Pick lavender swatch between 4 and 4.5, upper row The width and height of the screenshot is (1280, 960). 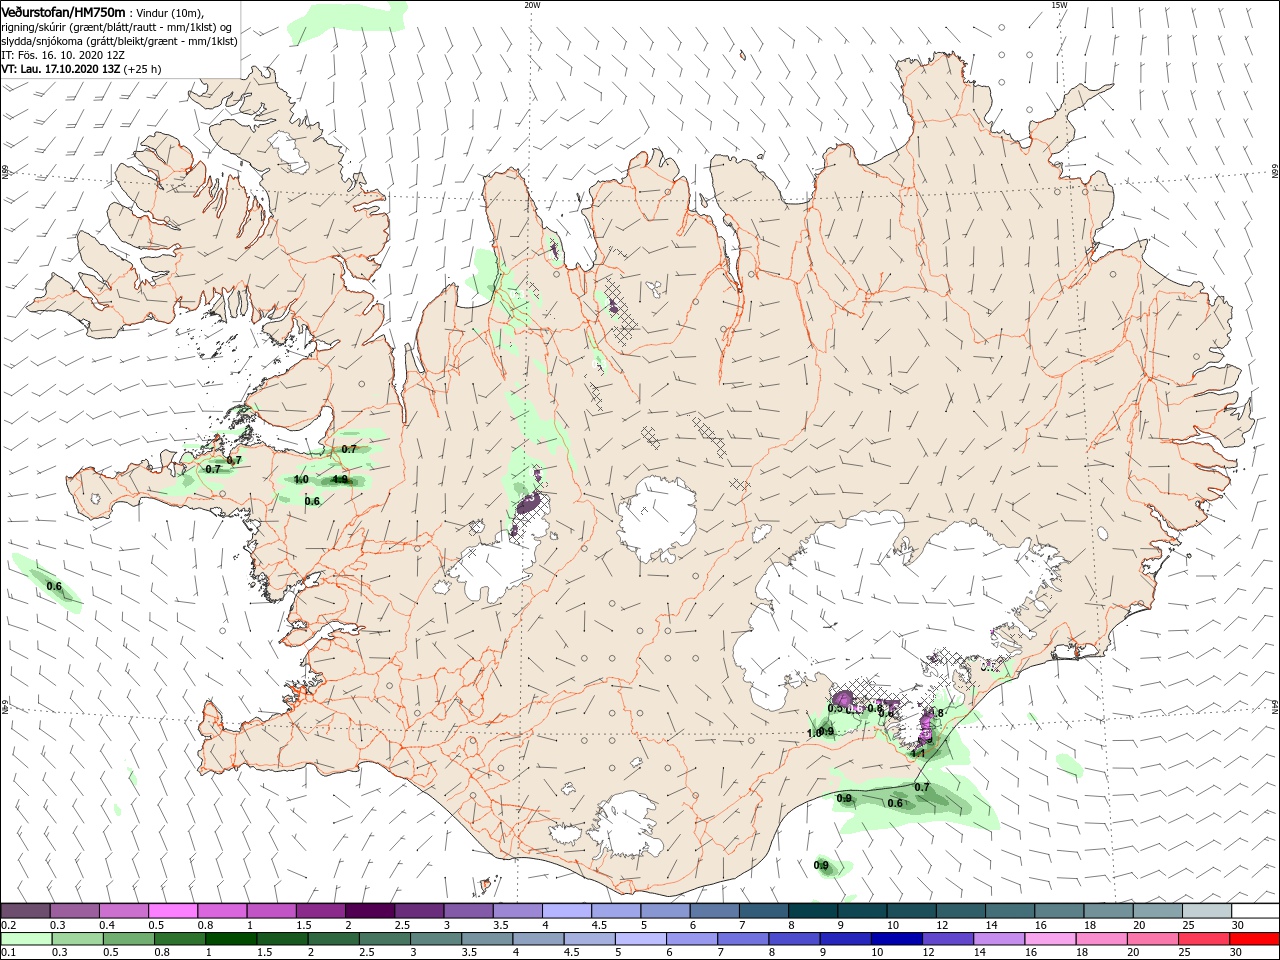[x=566, y=911]
